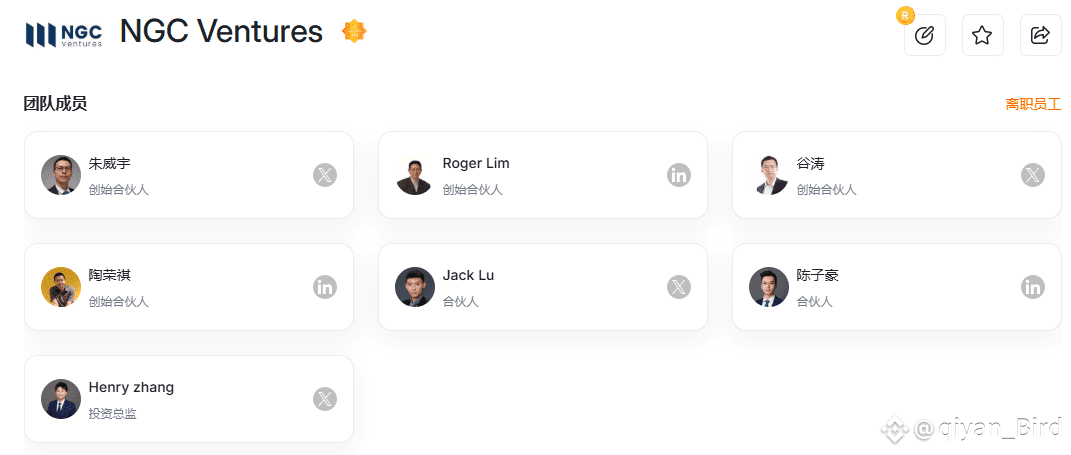Click the NGC Ventures logo
The image size is (1071, 455).
[x=64, y=34]
